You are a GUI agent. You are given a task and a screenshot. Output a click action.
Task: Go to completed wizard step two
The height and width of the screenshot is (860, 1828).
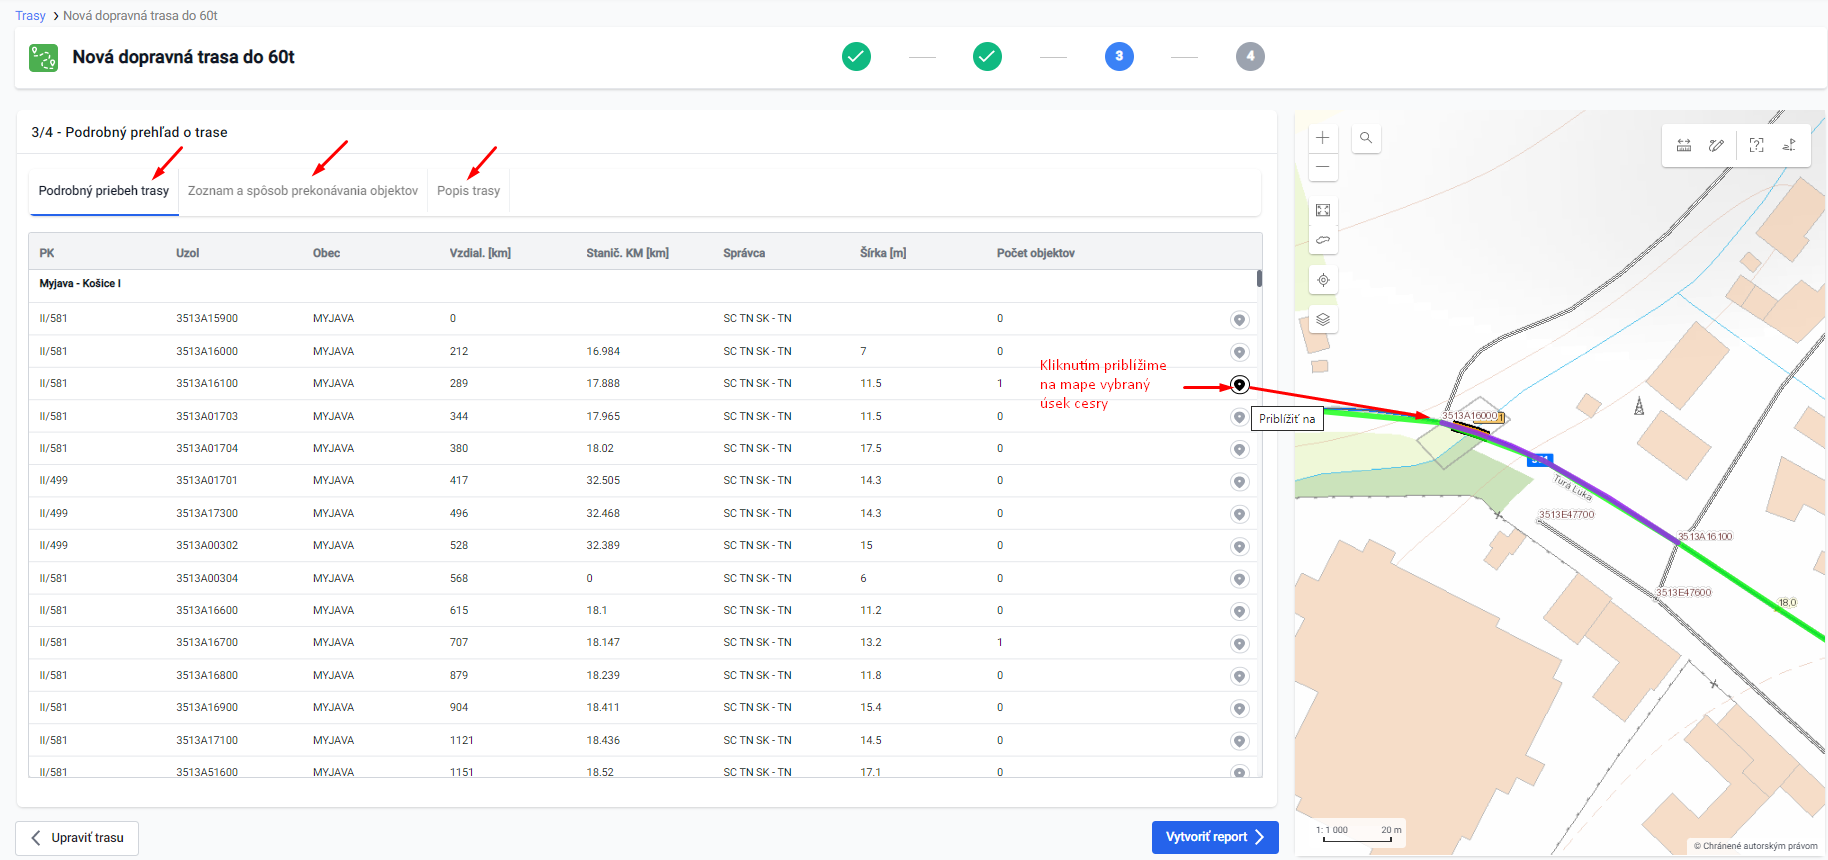tap(987, 57)
